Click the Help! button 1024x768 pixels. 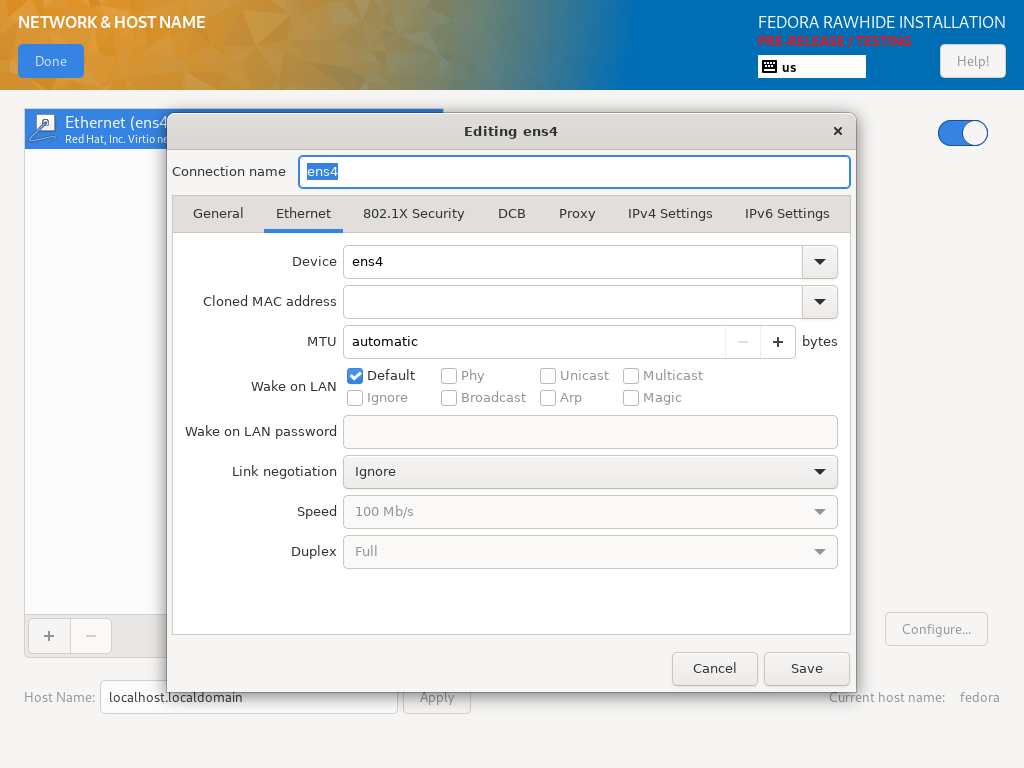tap(972, 61)
